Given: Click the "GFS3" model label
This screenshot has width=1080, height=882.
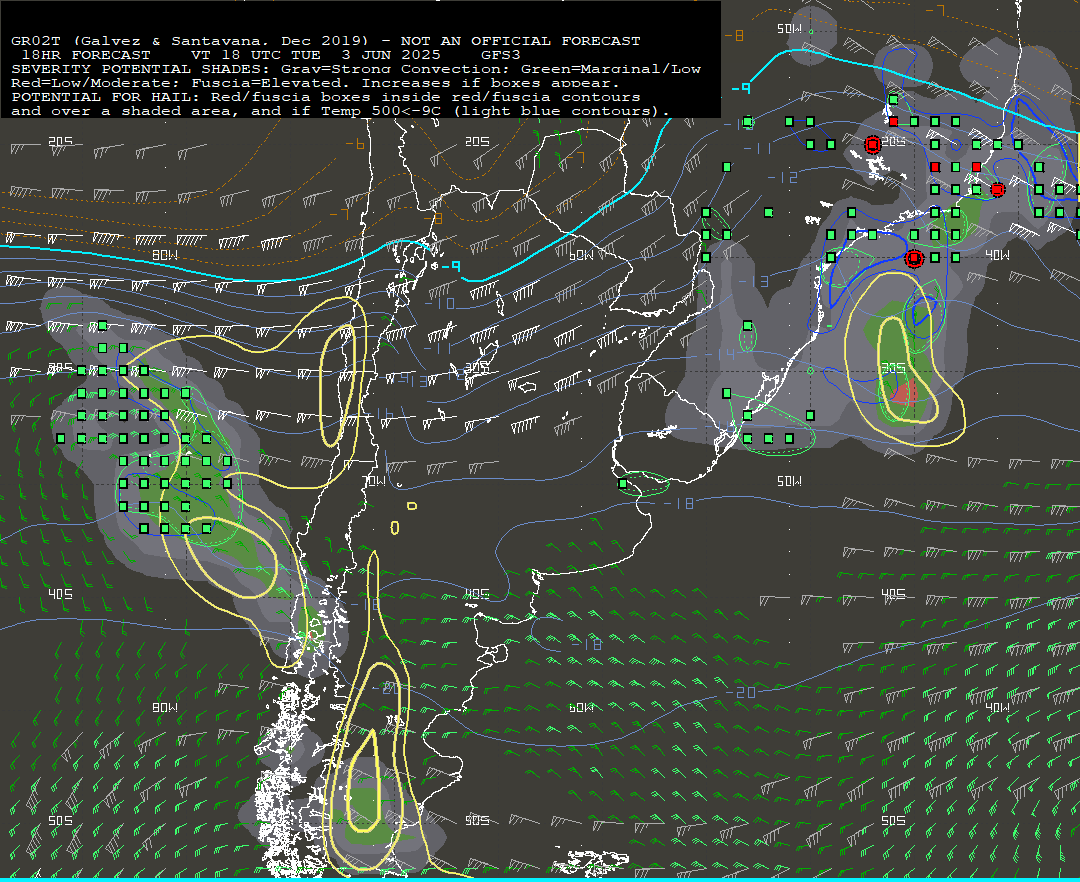Looking at the screenshot, I should coord(501,55).
